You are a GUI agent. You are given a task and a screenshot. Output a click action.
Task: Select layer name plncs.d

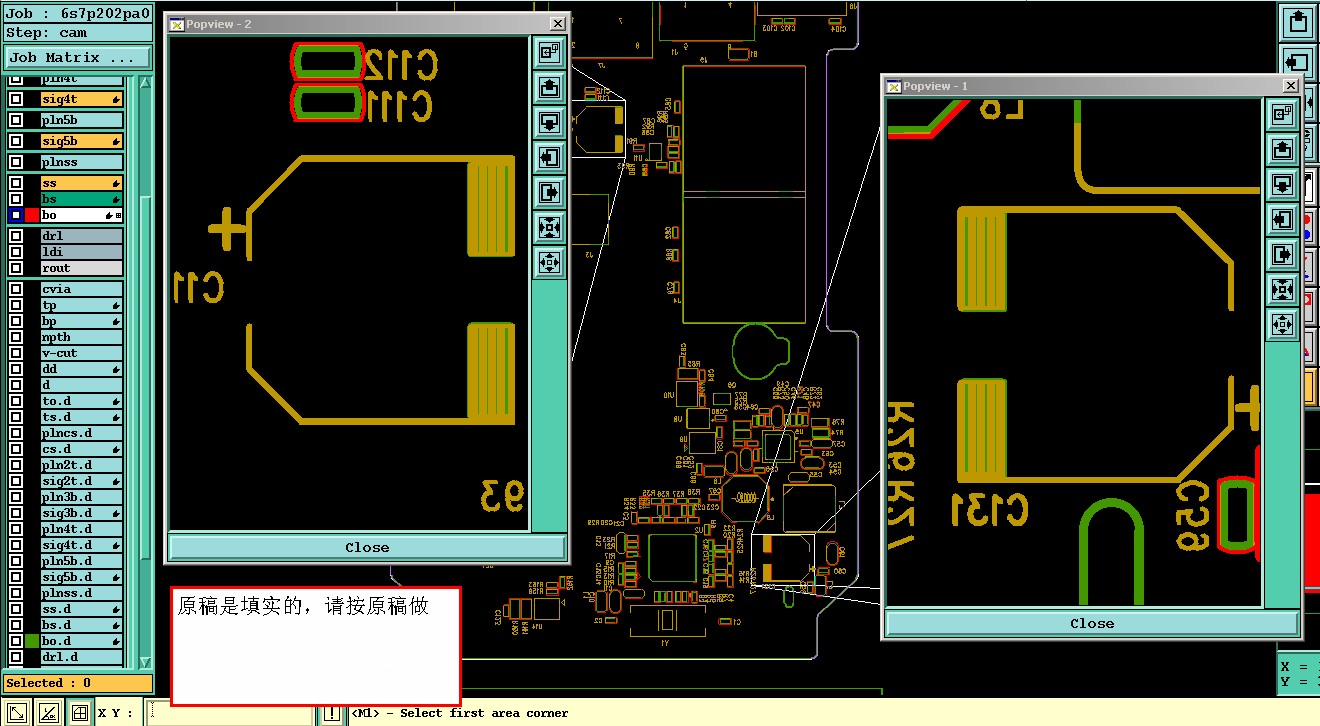point(82,433)
